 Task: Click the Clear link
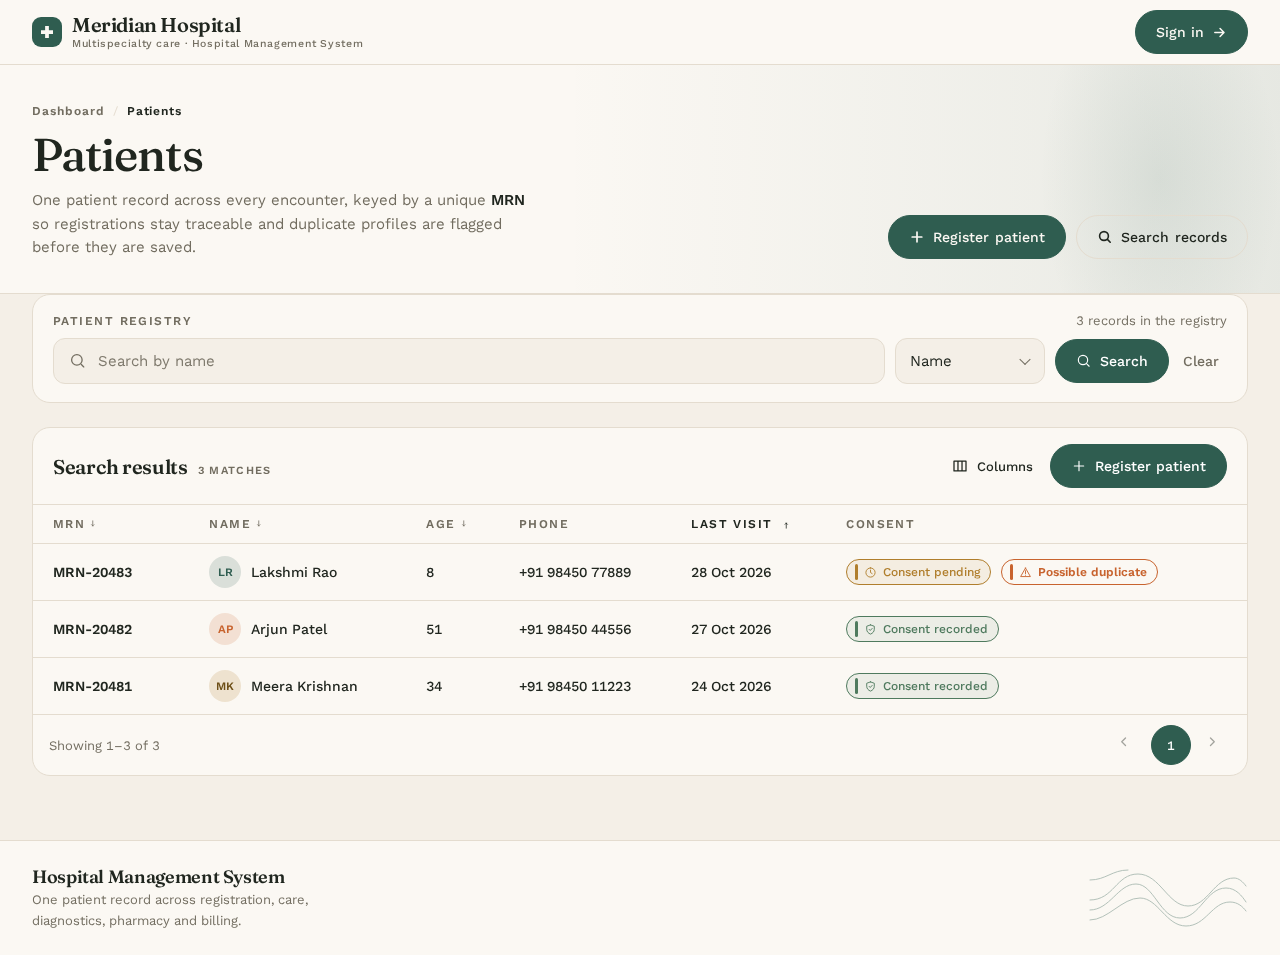[x=1200, y=361]
